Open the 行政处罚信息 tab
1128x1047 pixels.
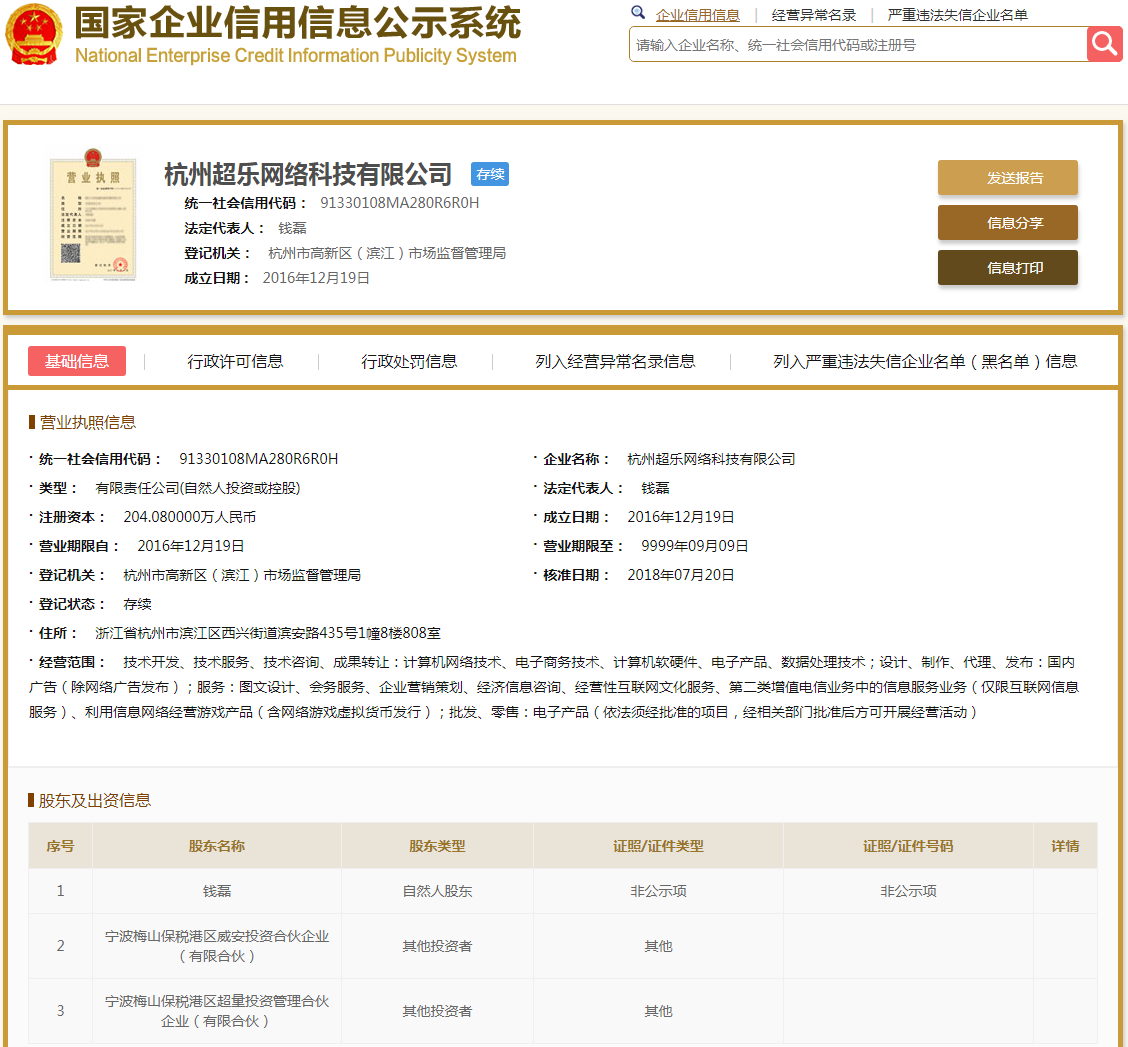(409, 362)
